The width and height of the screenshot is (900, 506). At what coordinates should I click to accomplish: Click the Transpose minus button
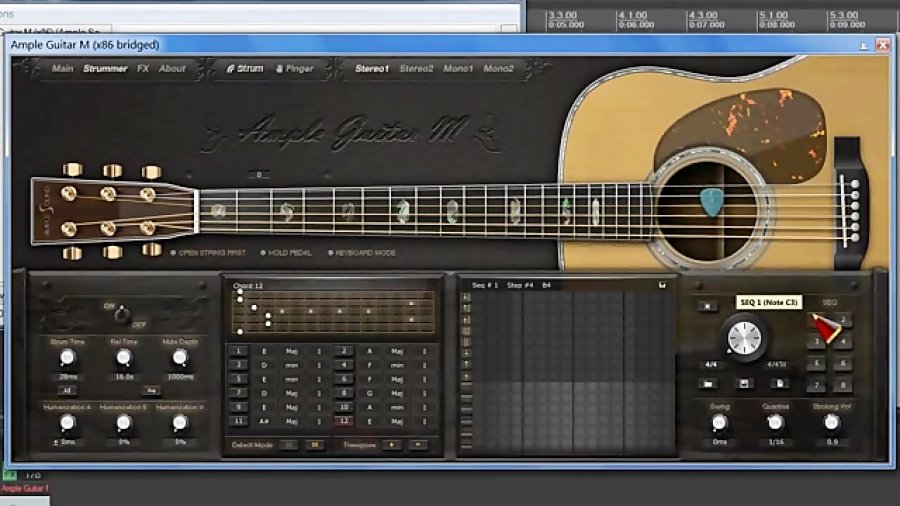[x=417, y=444]
